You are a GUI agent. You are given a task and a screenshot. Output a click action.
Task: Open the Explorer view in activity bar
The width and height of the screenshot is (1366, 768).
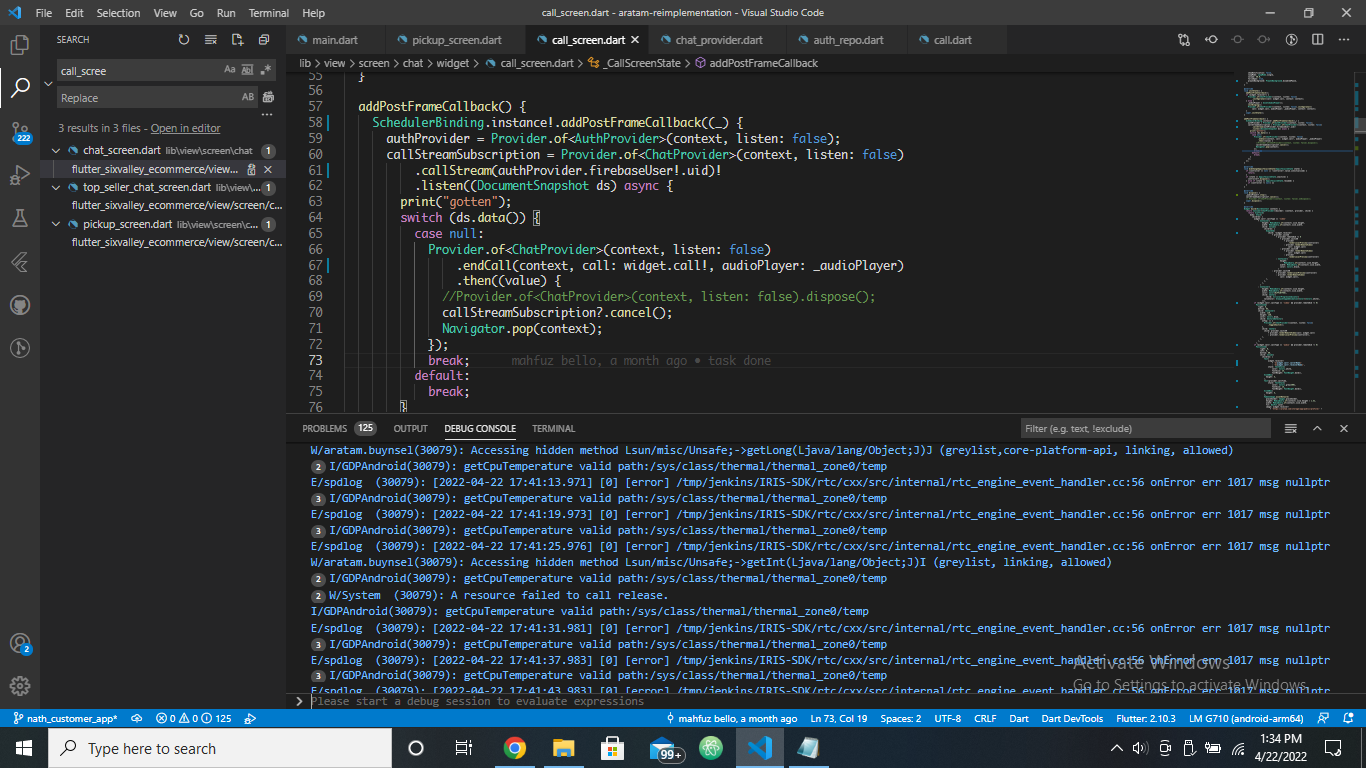pyautogui.click(x=20, y=45)
